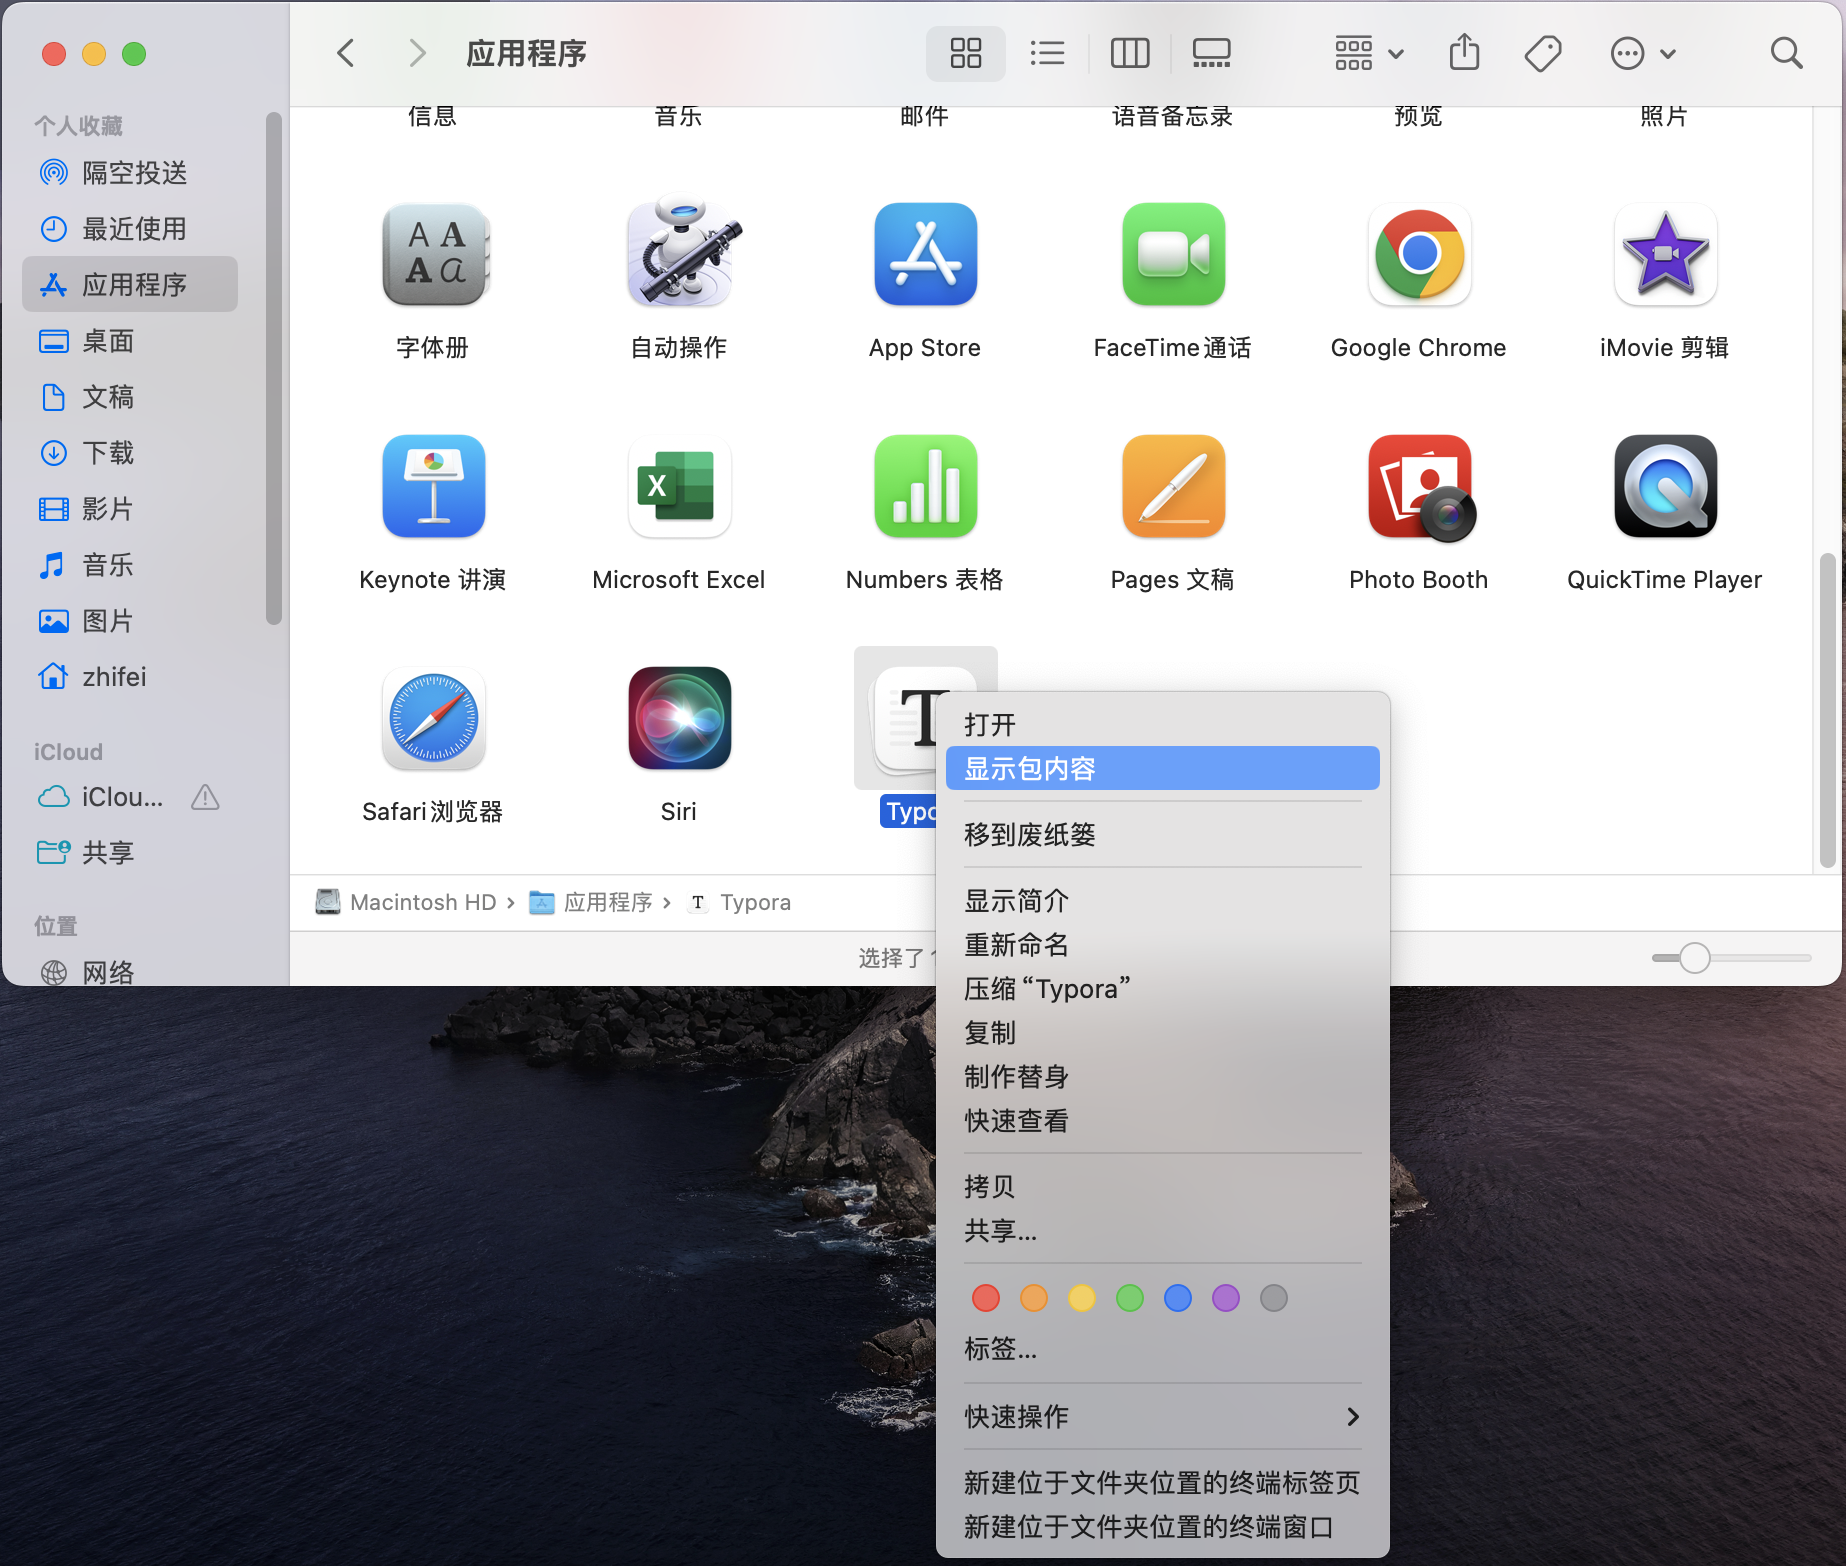Select the Siri app icon
1846x1566 pixels.
tap(680, 718)
